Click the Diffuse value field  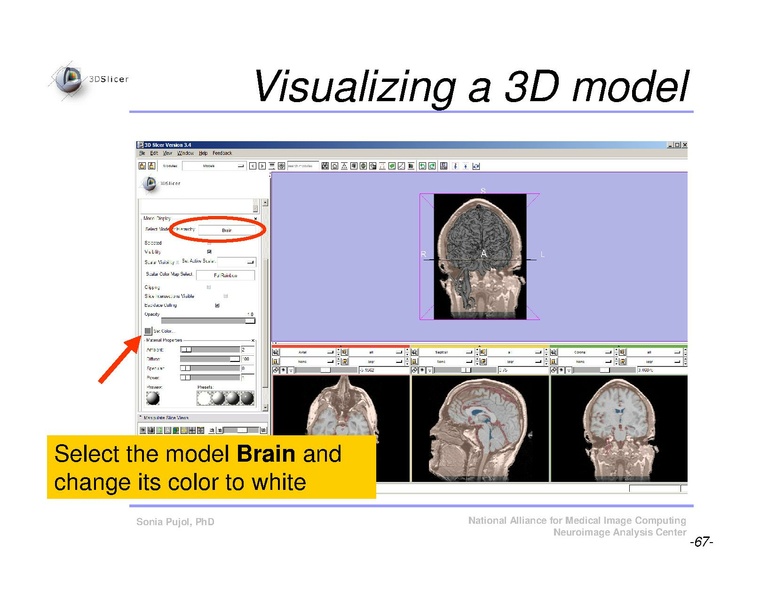click(x=248, y=359)
